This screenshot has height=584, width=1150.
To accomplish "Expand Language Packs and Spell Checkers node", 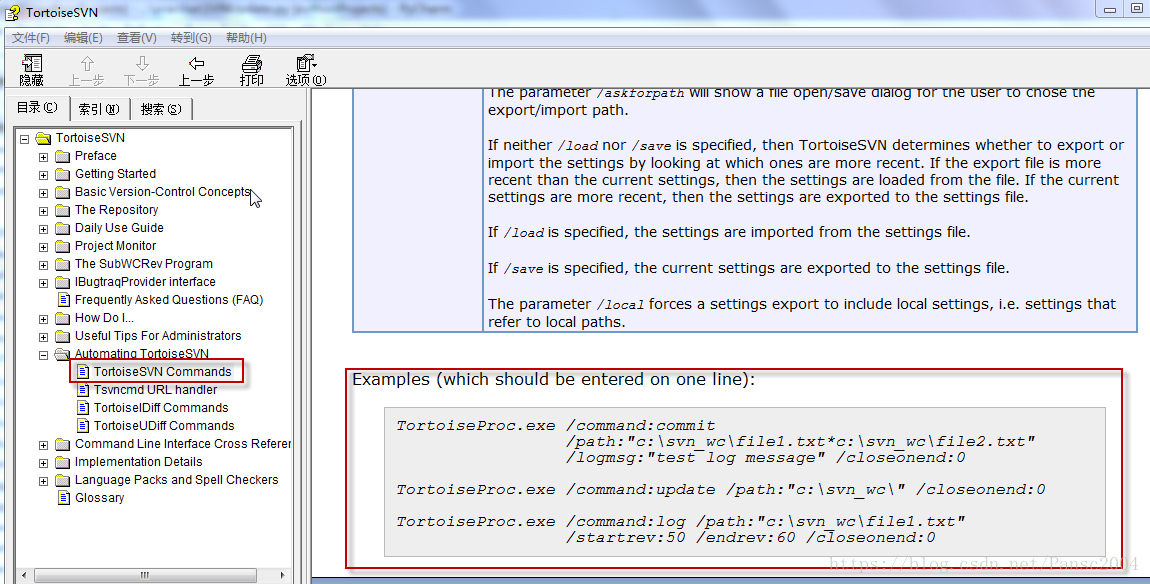I will [x=43, y=481].
